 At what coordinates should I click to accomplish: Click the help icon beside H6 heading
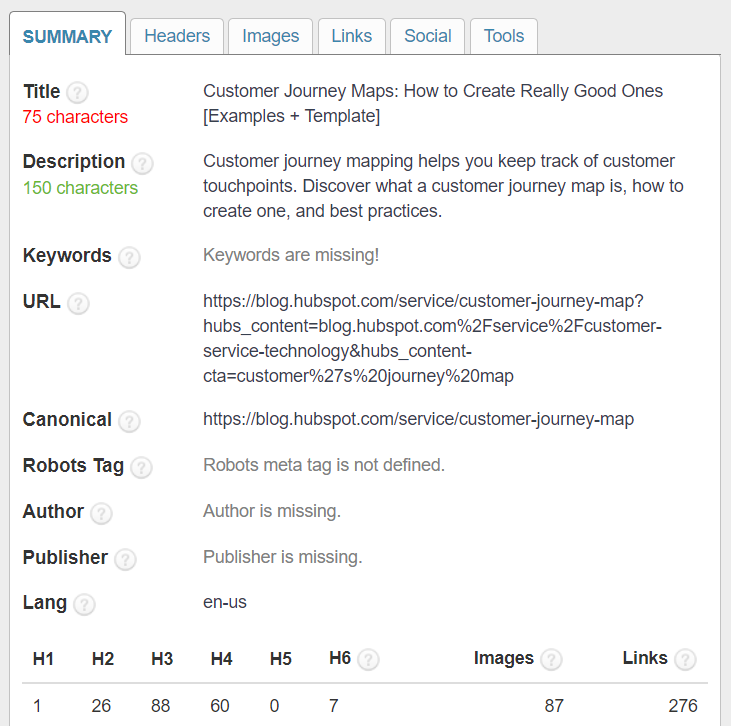pos(368,659)
